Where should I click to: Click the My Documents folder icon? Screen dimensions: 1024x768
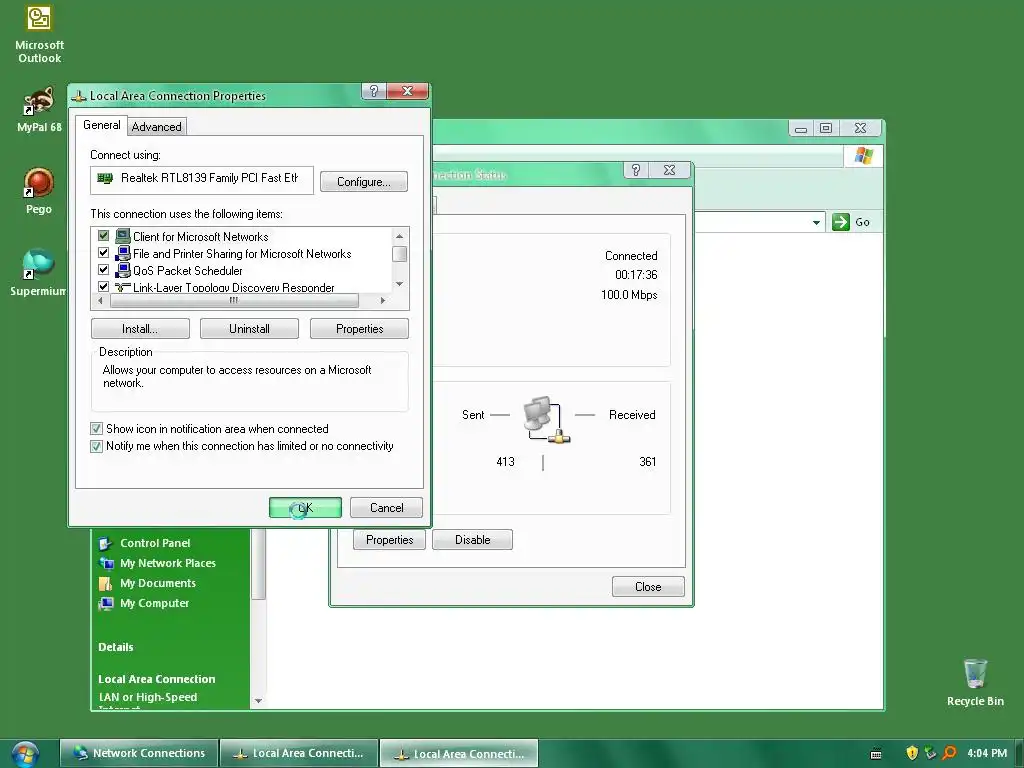105,583
